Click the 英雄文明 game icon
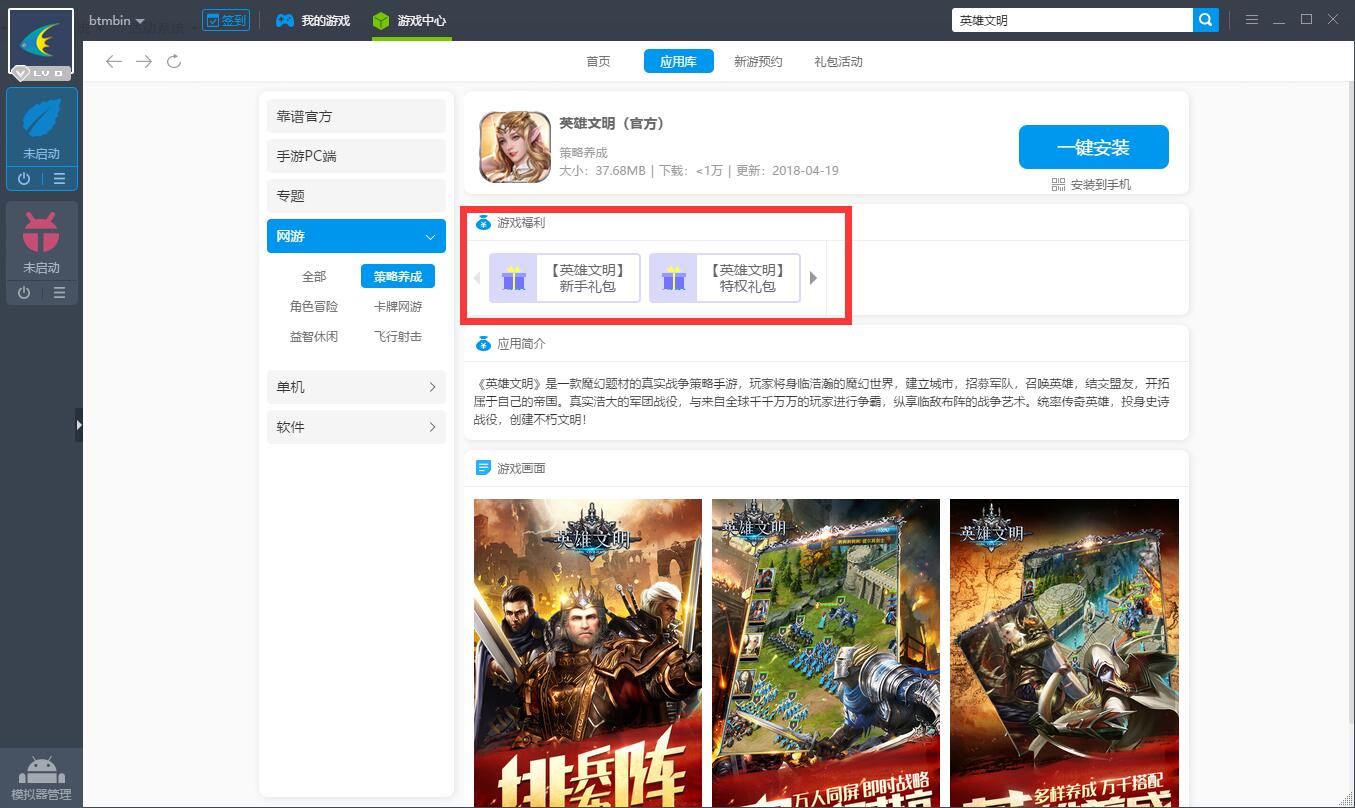The height and width of the screenshot is (808, 1355). [x=515, y=147]
